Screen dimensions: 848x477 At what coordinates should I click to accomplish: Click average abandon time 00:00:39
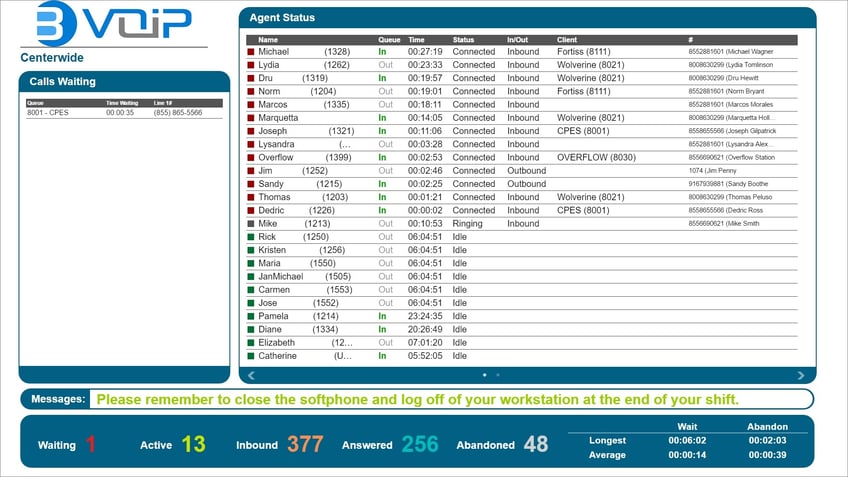(767, 455)
